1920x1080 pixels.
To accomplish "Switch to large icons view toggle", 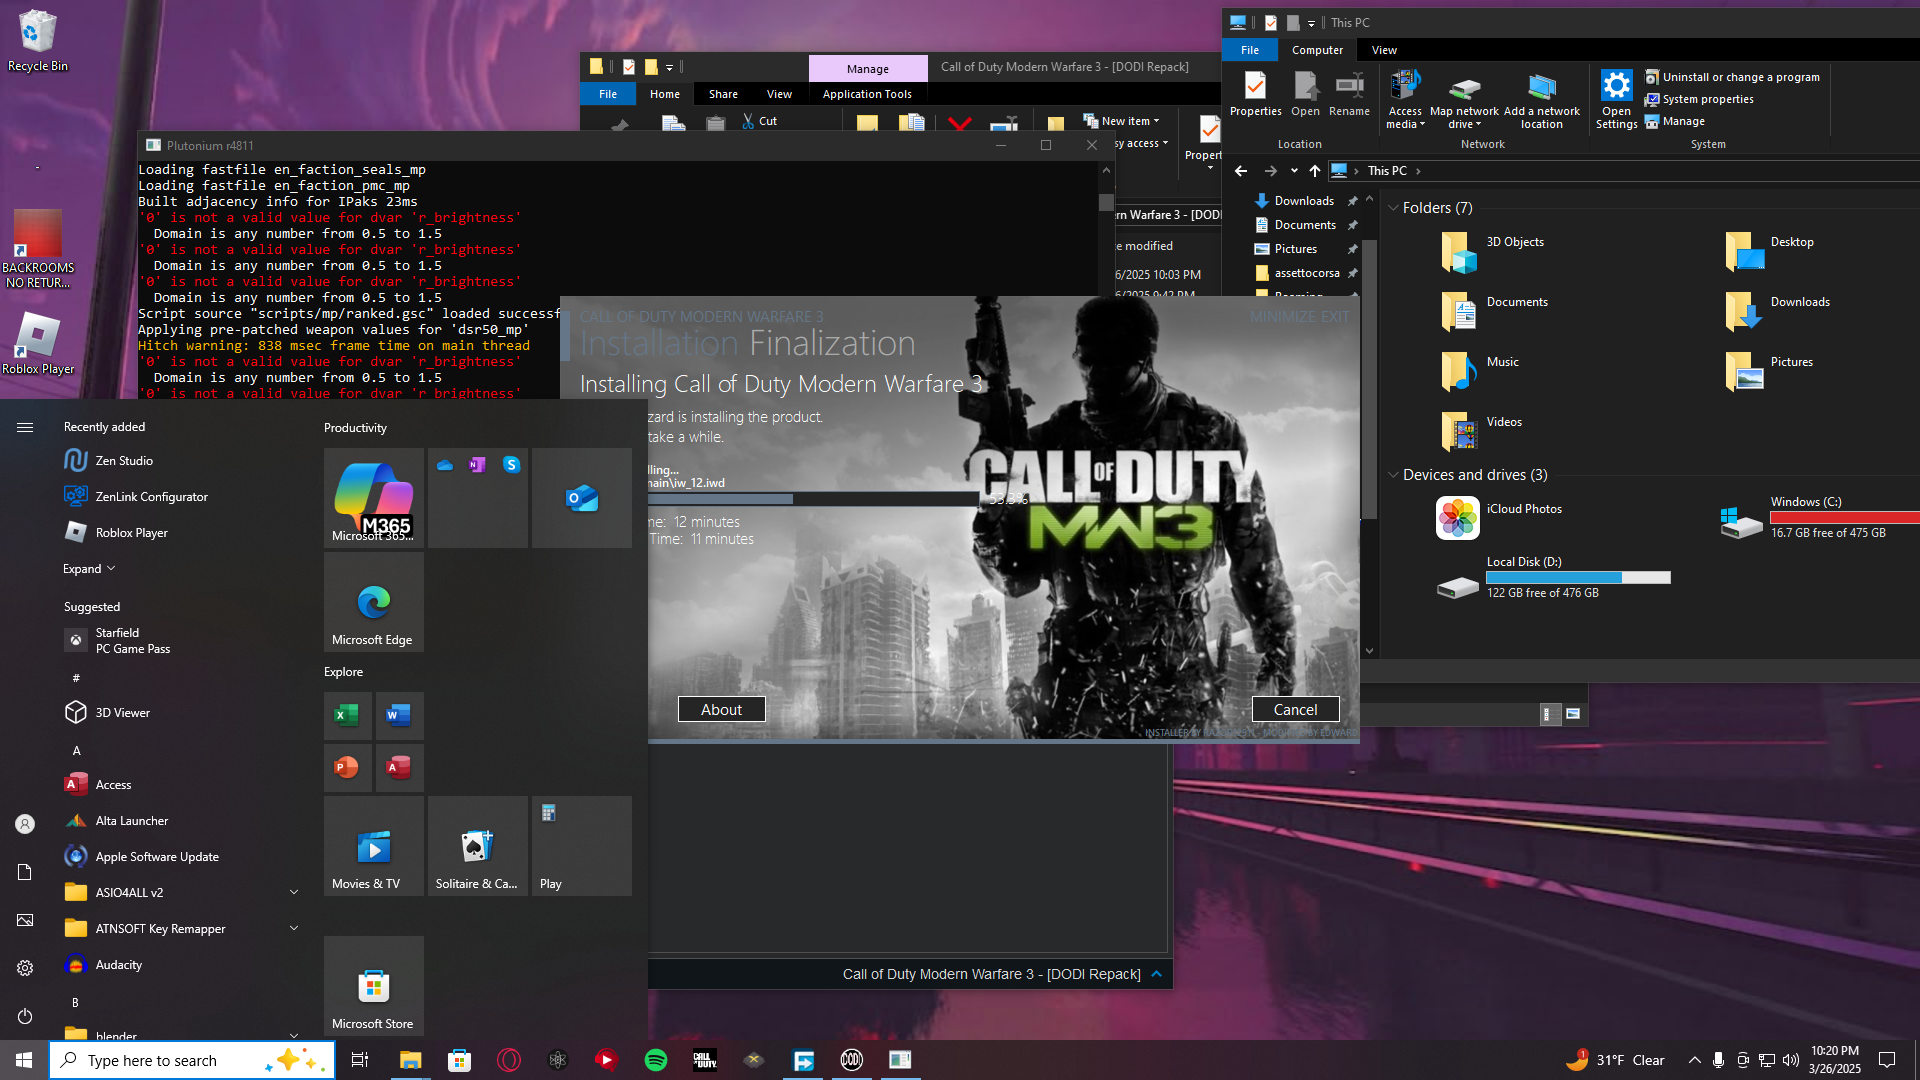I will [x=1573, y=714].
